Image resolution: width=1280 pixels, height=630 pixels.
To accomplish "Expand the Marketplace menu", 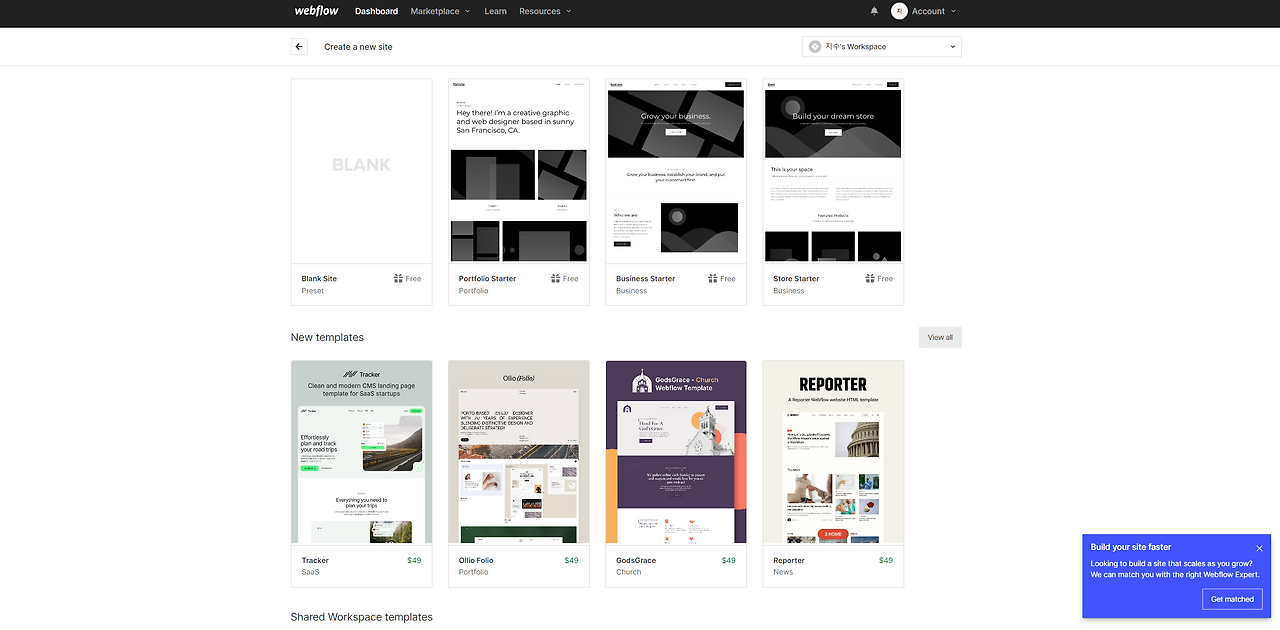I will pos(439,11).
